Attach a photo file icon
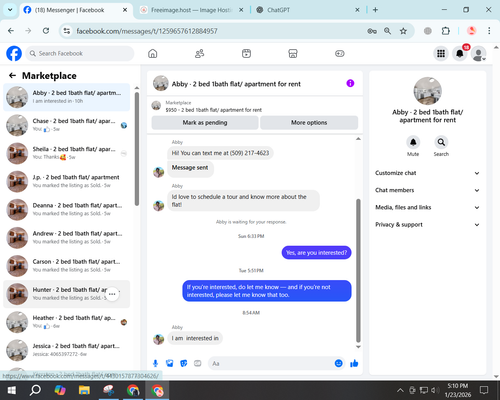Viewport: 500px width, 400px height. coord(170,363)
